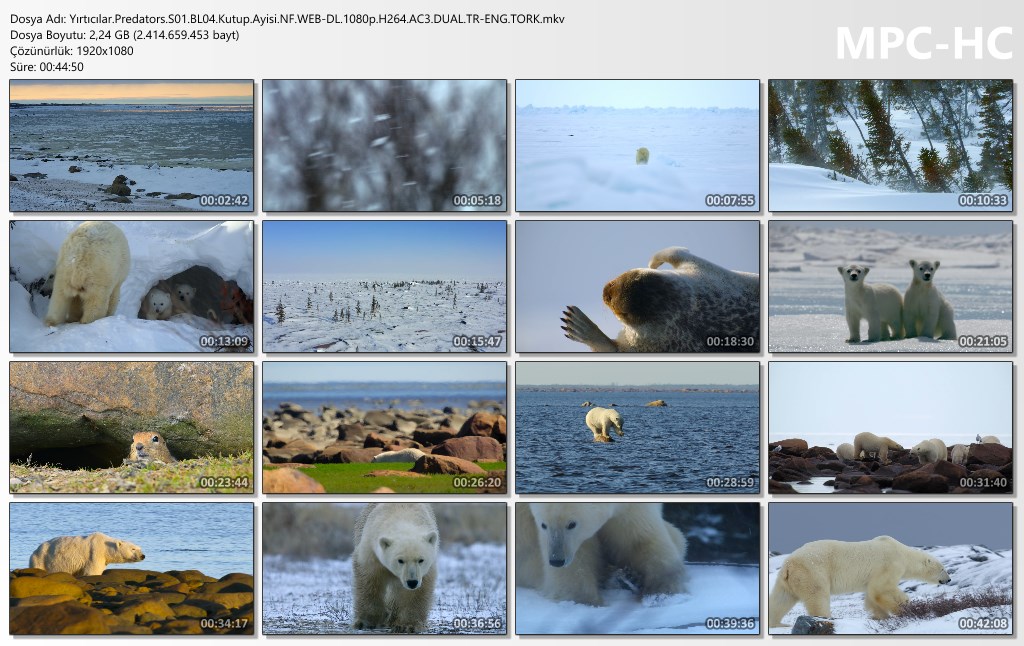Click the Dosya Boyutu 2,24 GB line
The width and height of the screenshot is (1024, 646).
click(125, 35)
